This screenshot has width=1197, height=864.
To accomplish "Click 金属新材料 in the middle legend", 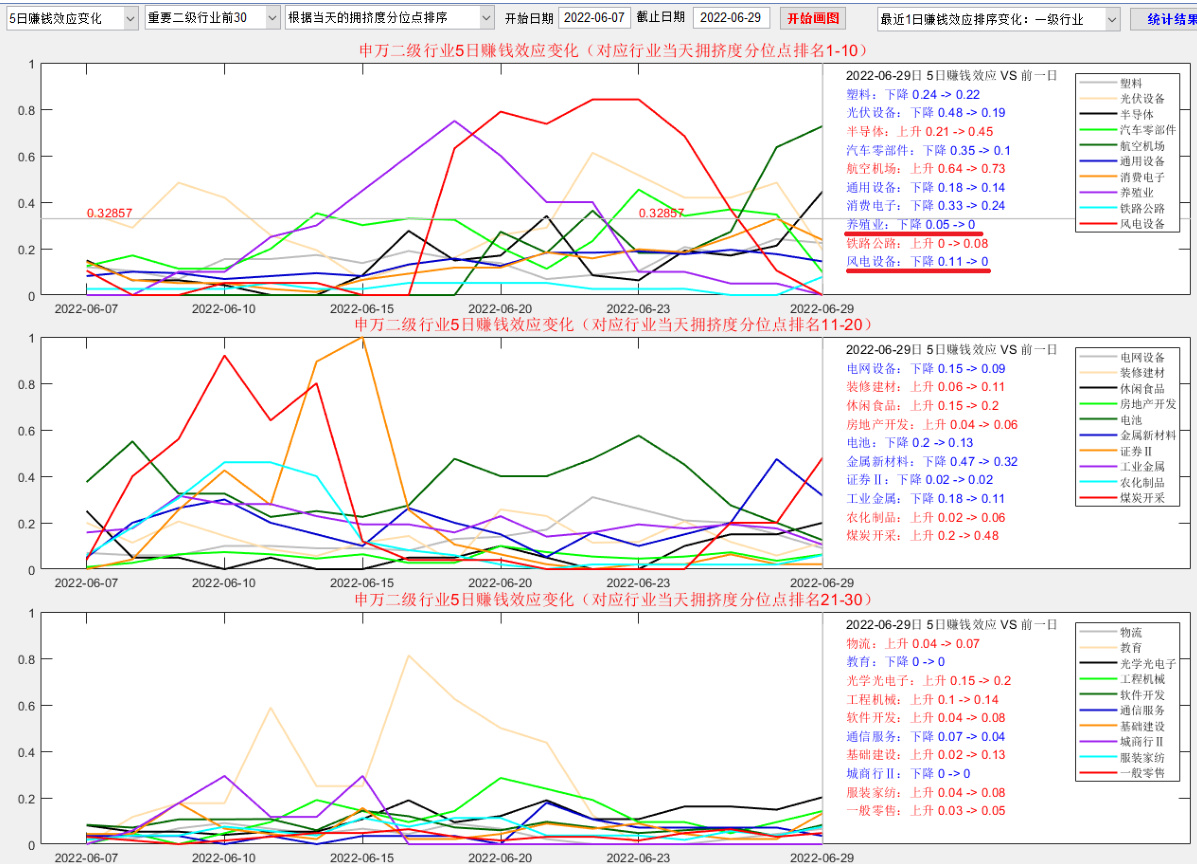I will click(x=1148, y=435).
